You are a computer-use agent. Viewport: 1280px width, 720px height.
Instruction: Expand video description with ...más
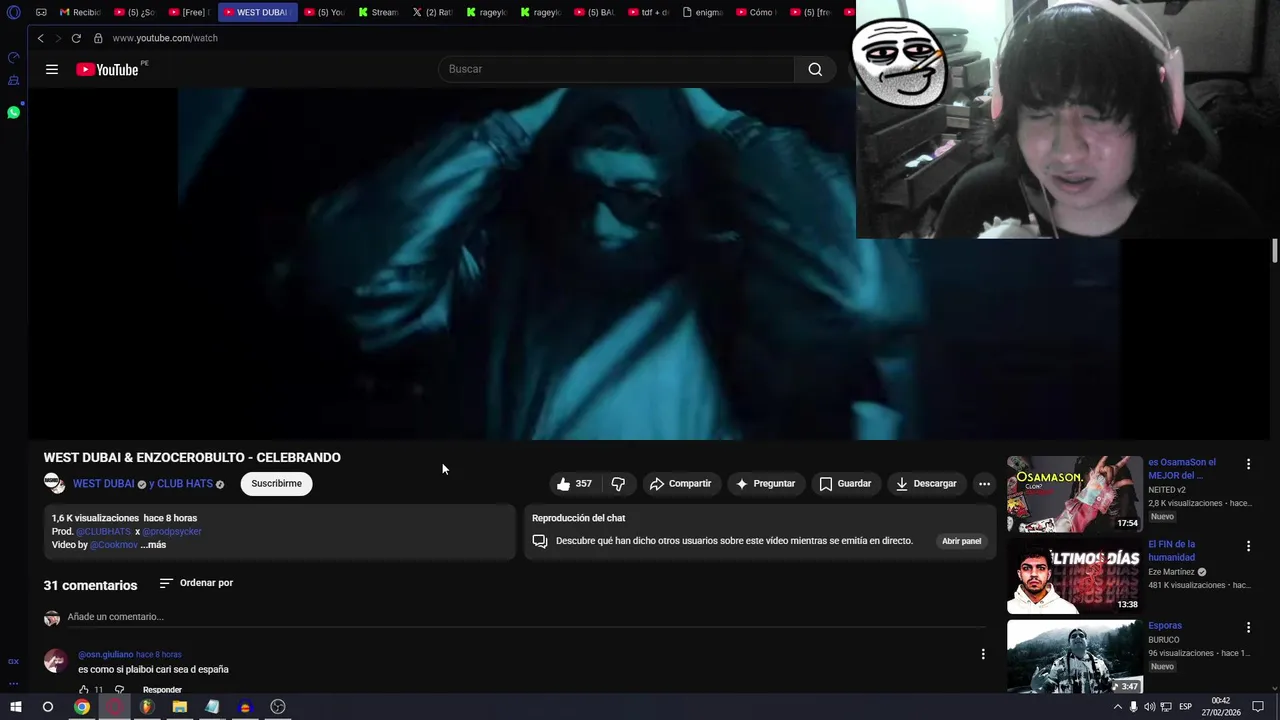point(153,545)
